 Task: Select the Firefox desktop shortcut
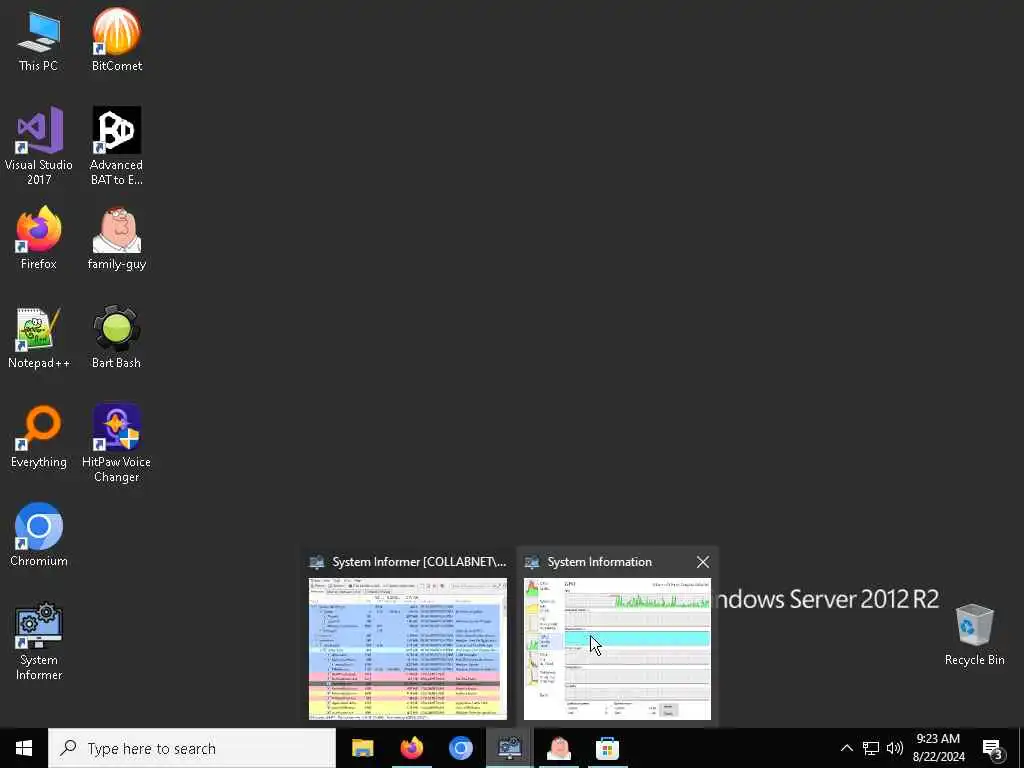click(38, 238)
